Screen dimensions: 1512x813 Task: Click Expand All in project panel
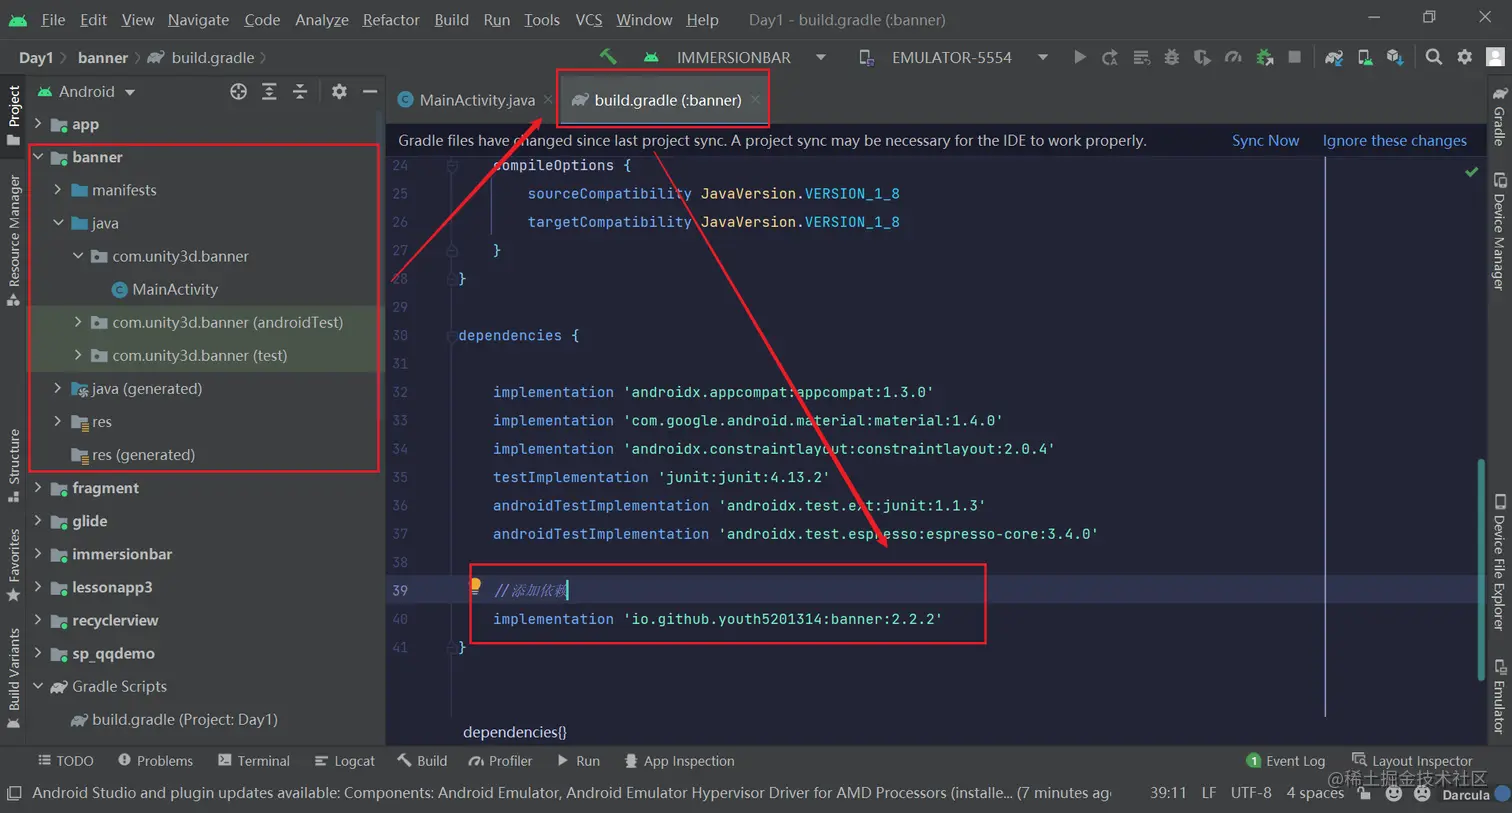point(269,91)
